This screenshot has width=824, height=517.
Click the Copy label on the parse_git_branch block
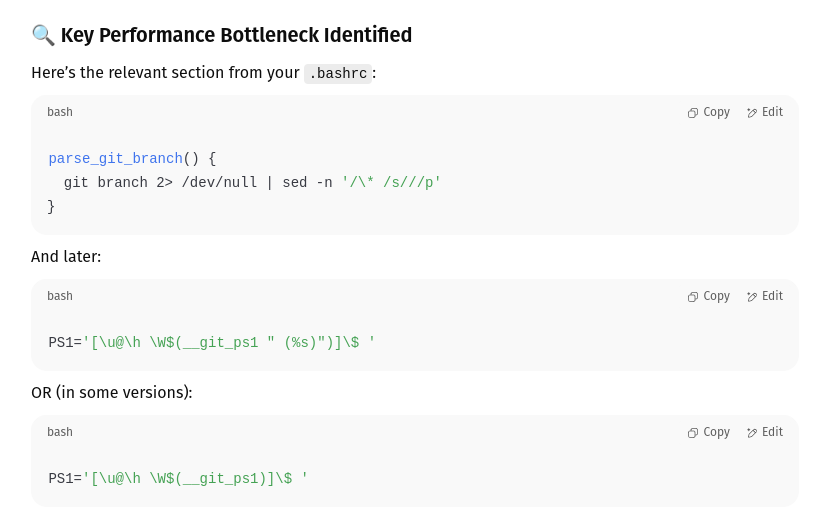tap(716, 112)
